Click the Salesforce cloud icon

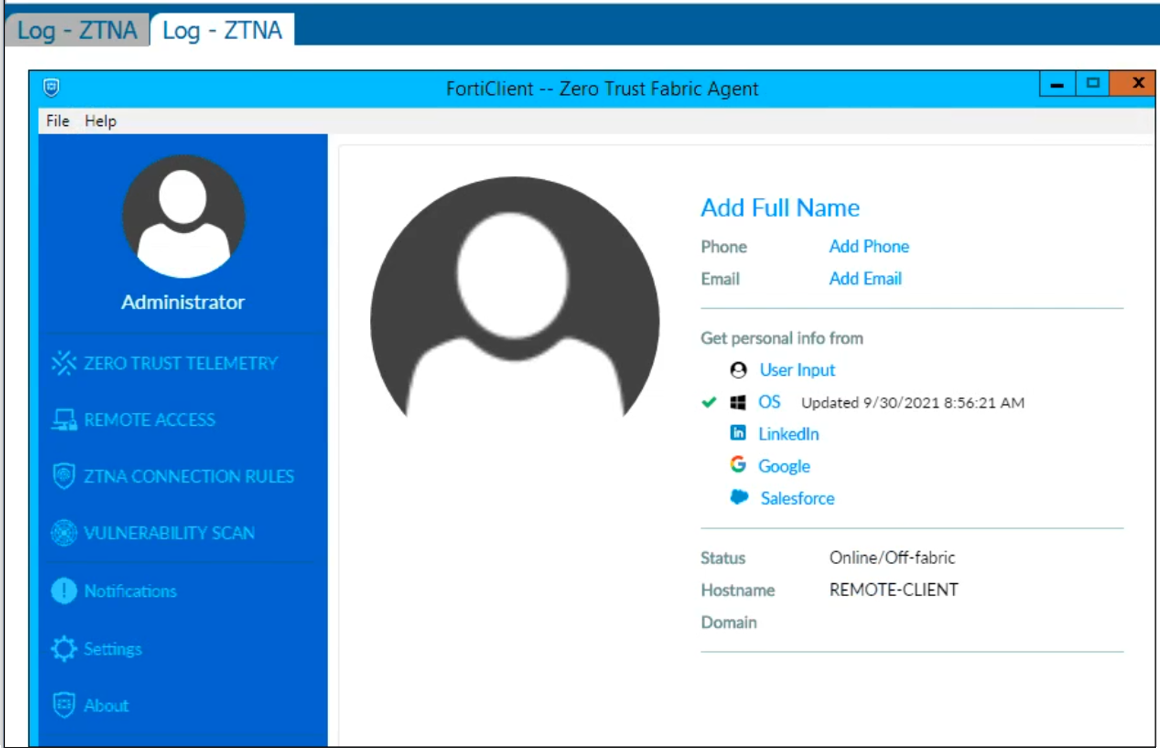(x=739, y=497)
